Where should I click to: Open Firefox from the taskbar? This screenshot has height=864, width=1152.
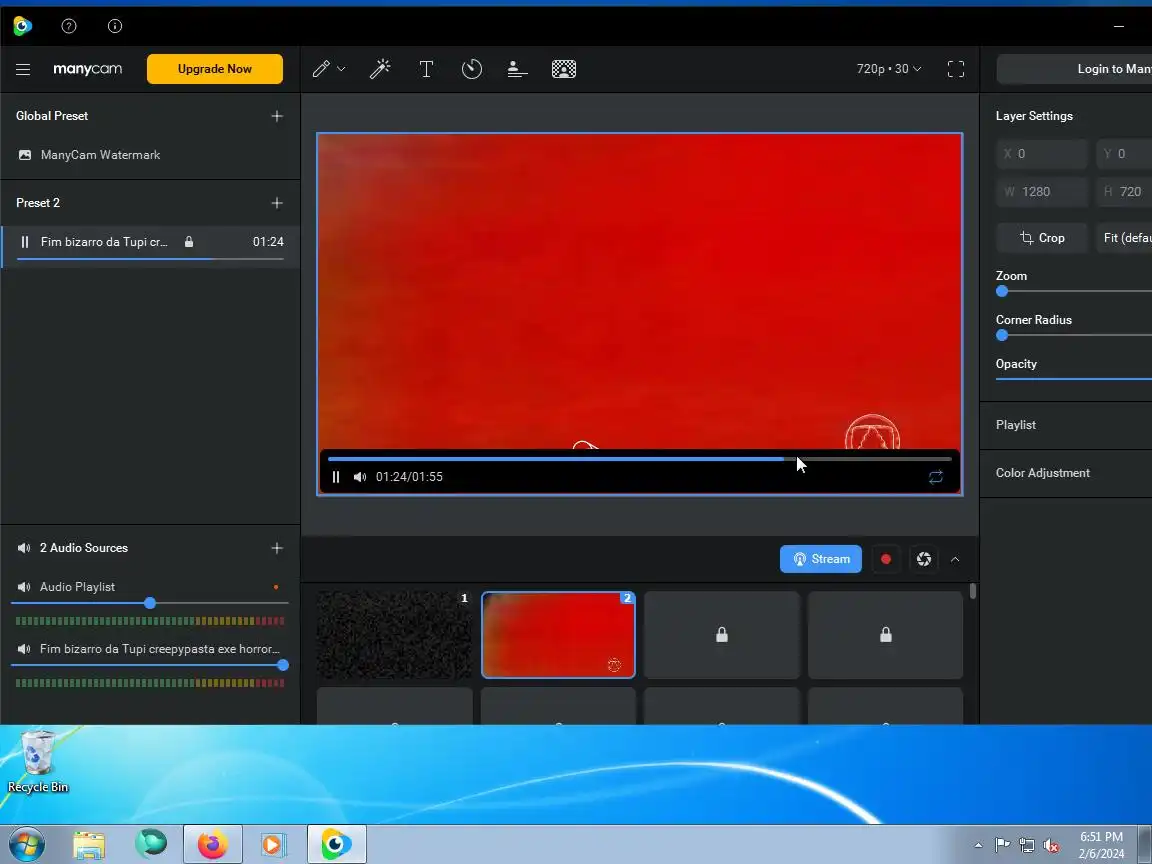coord(212,845)
